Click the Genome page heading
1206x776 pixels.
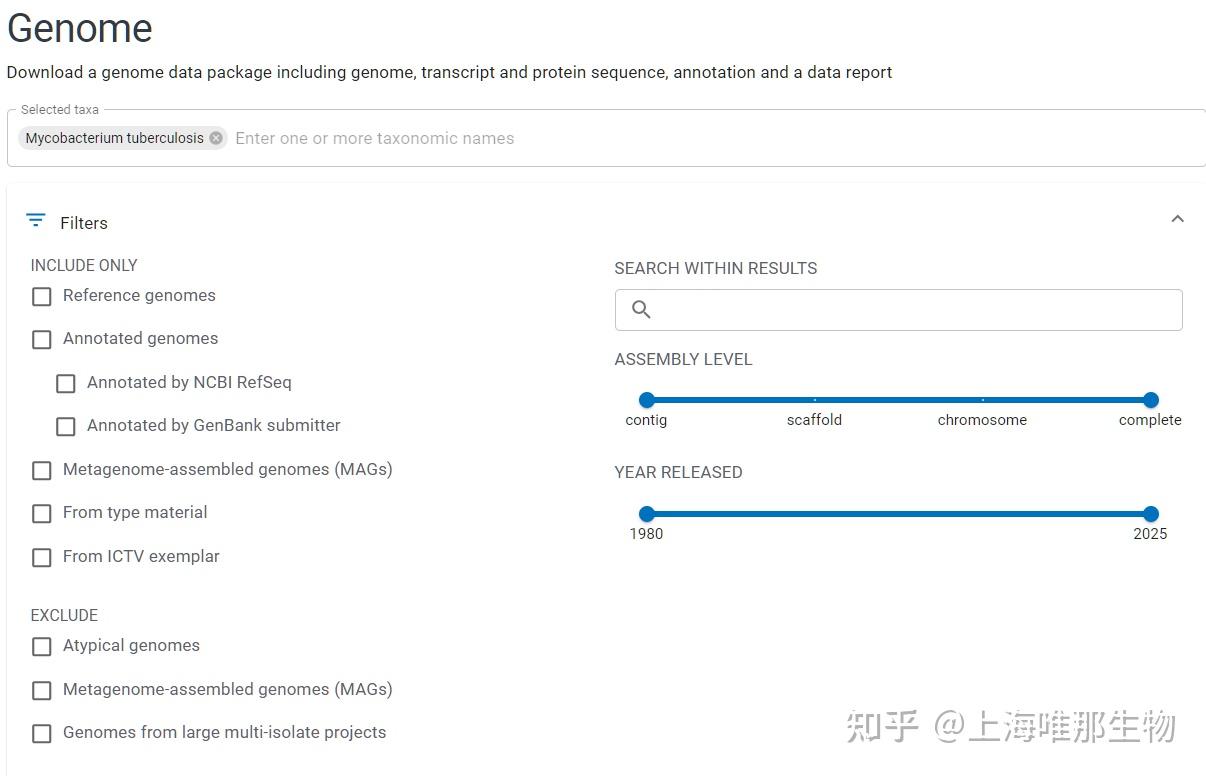point(79,28)
